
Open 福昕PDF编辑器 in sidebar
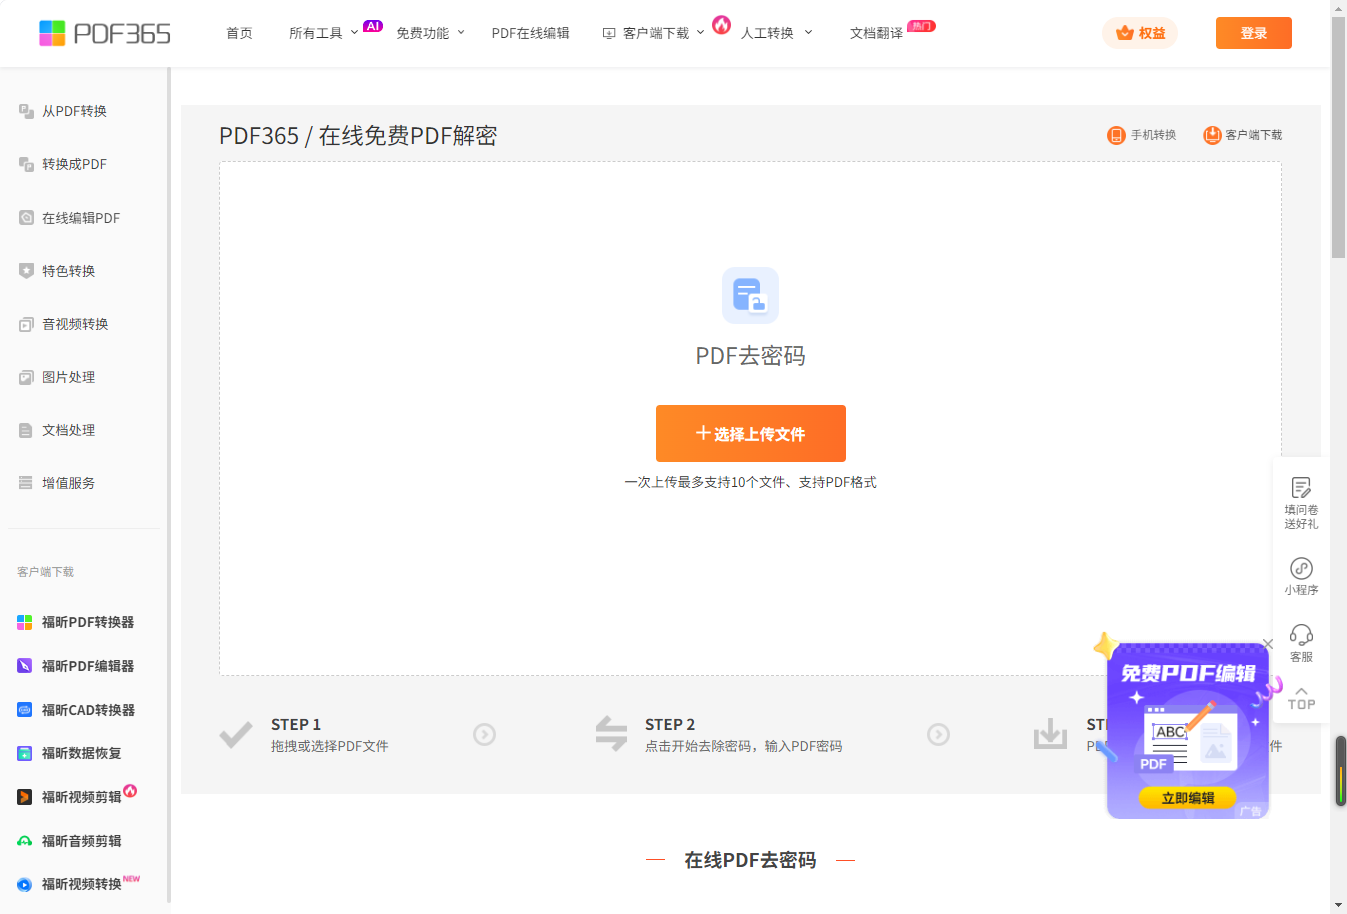pos(87,666)
